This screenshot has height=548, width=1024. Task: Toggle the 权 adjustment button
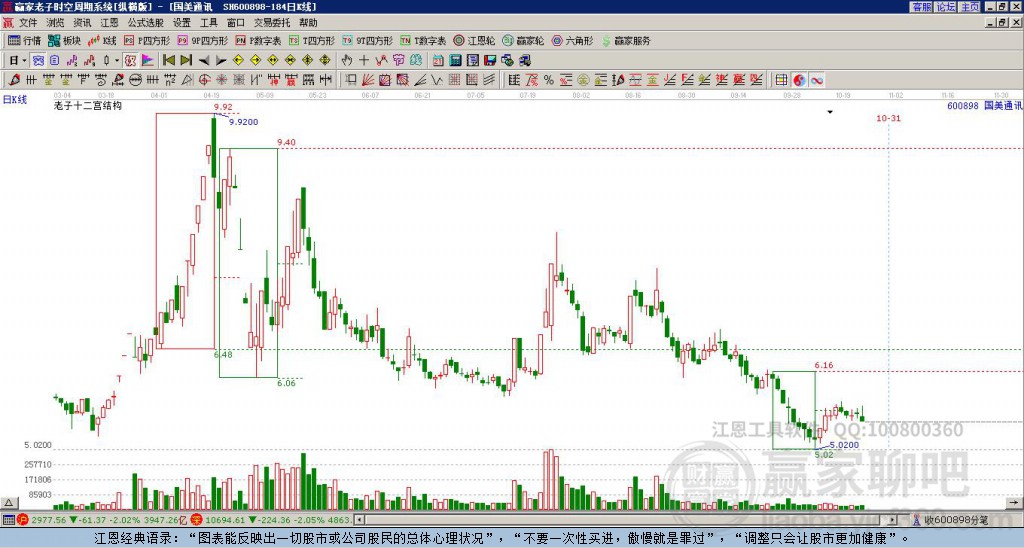[130, 61]
